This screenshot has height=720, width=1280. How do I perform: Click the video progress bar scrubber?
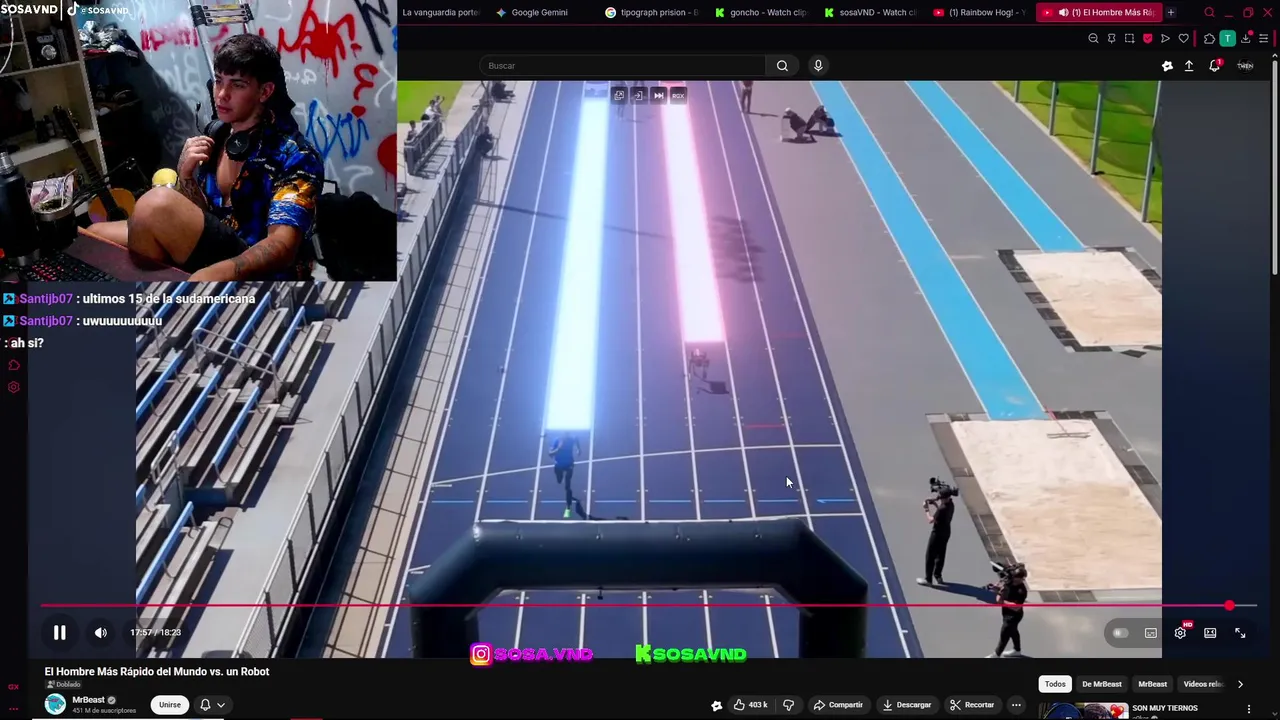pyautogui.click(x=1229, y=606)
